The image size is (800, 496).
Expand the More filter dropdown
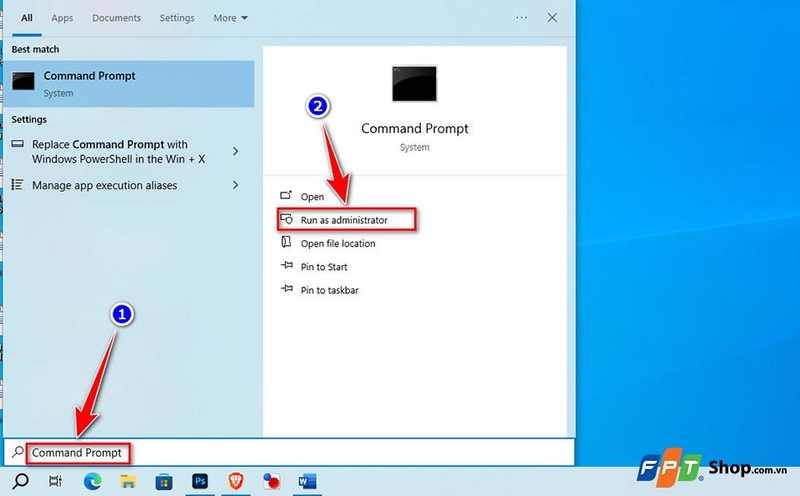tap(230, 18)
